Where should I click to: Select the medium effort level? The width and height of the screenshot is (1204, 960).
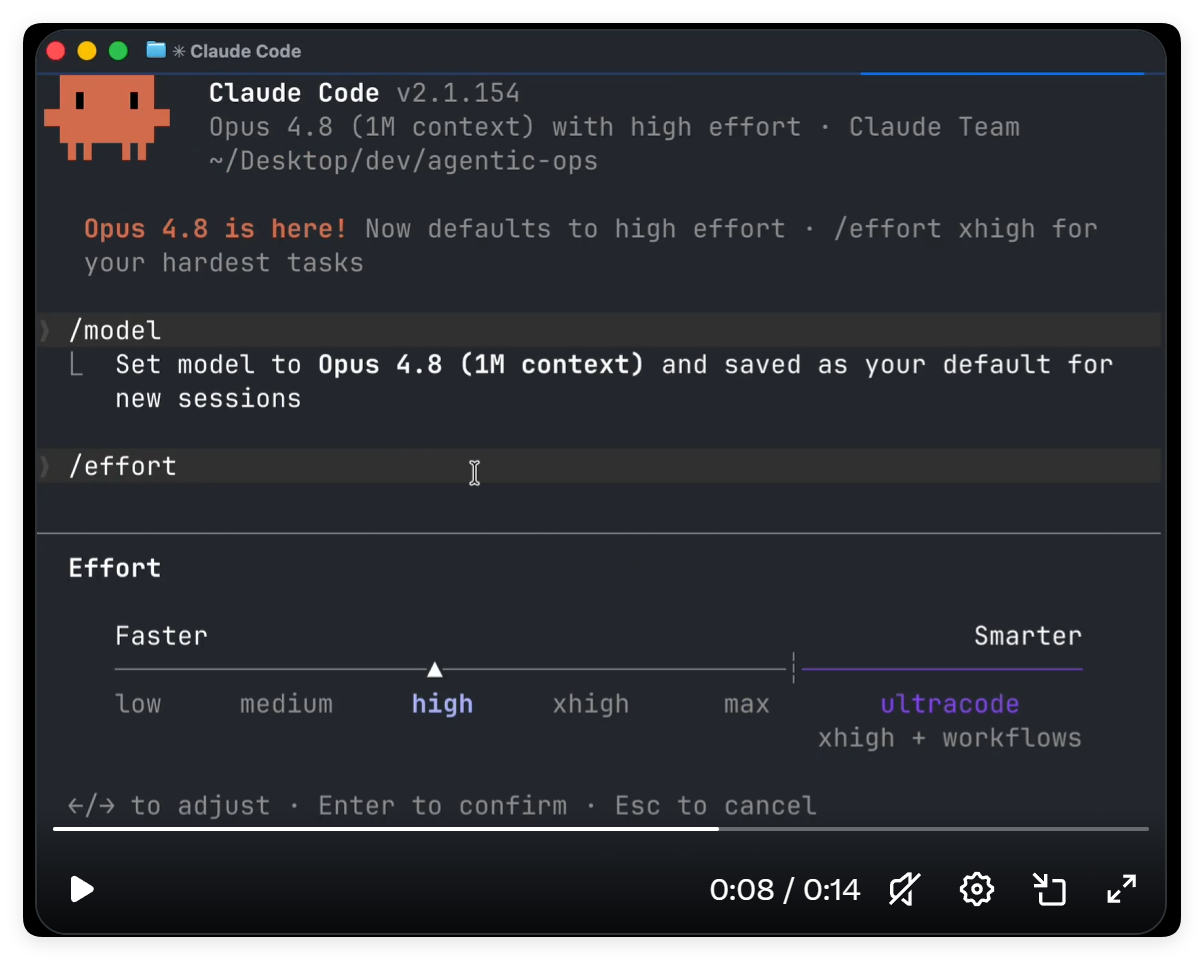pyautogui.click(x=286, y=704)
